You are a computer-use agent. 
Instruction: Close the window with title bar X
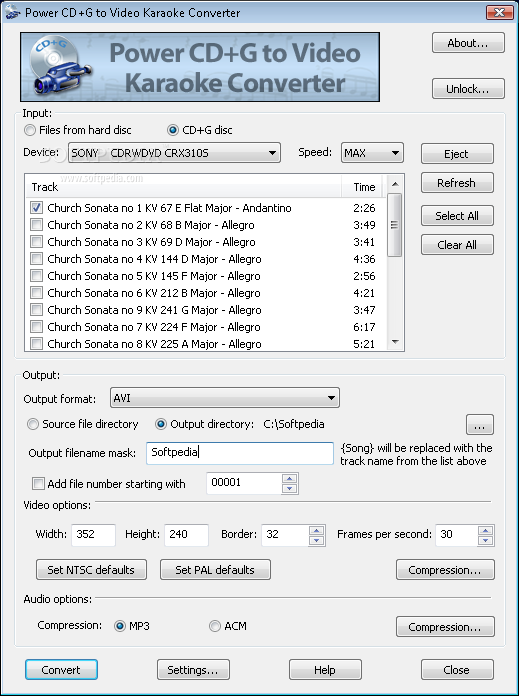coord(500,12)
